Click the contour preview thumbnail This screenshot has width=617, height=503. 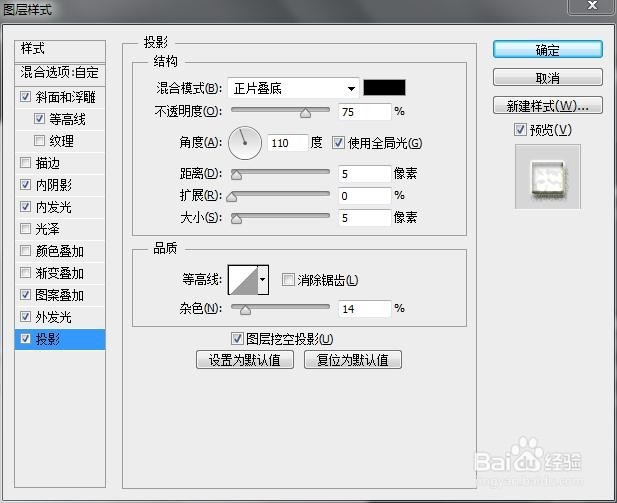pos(243,280)
